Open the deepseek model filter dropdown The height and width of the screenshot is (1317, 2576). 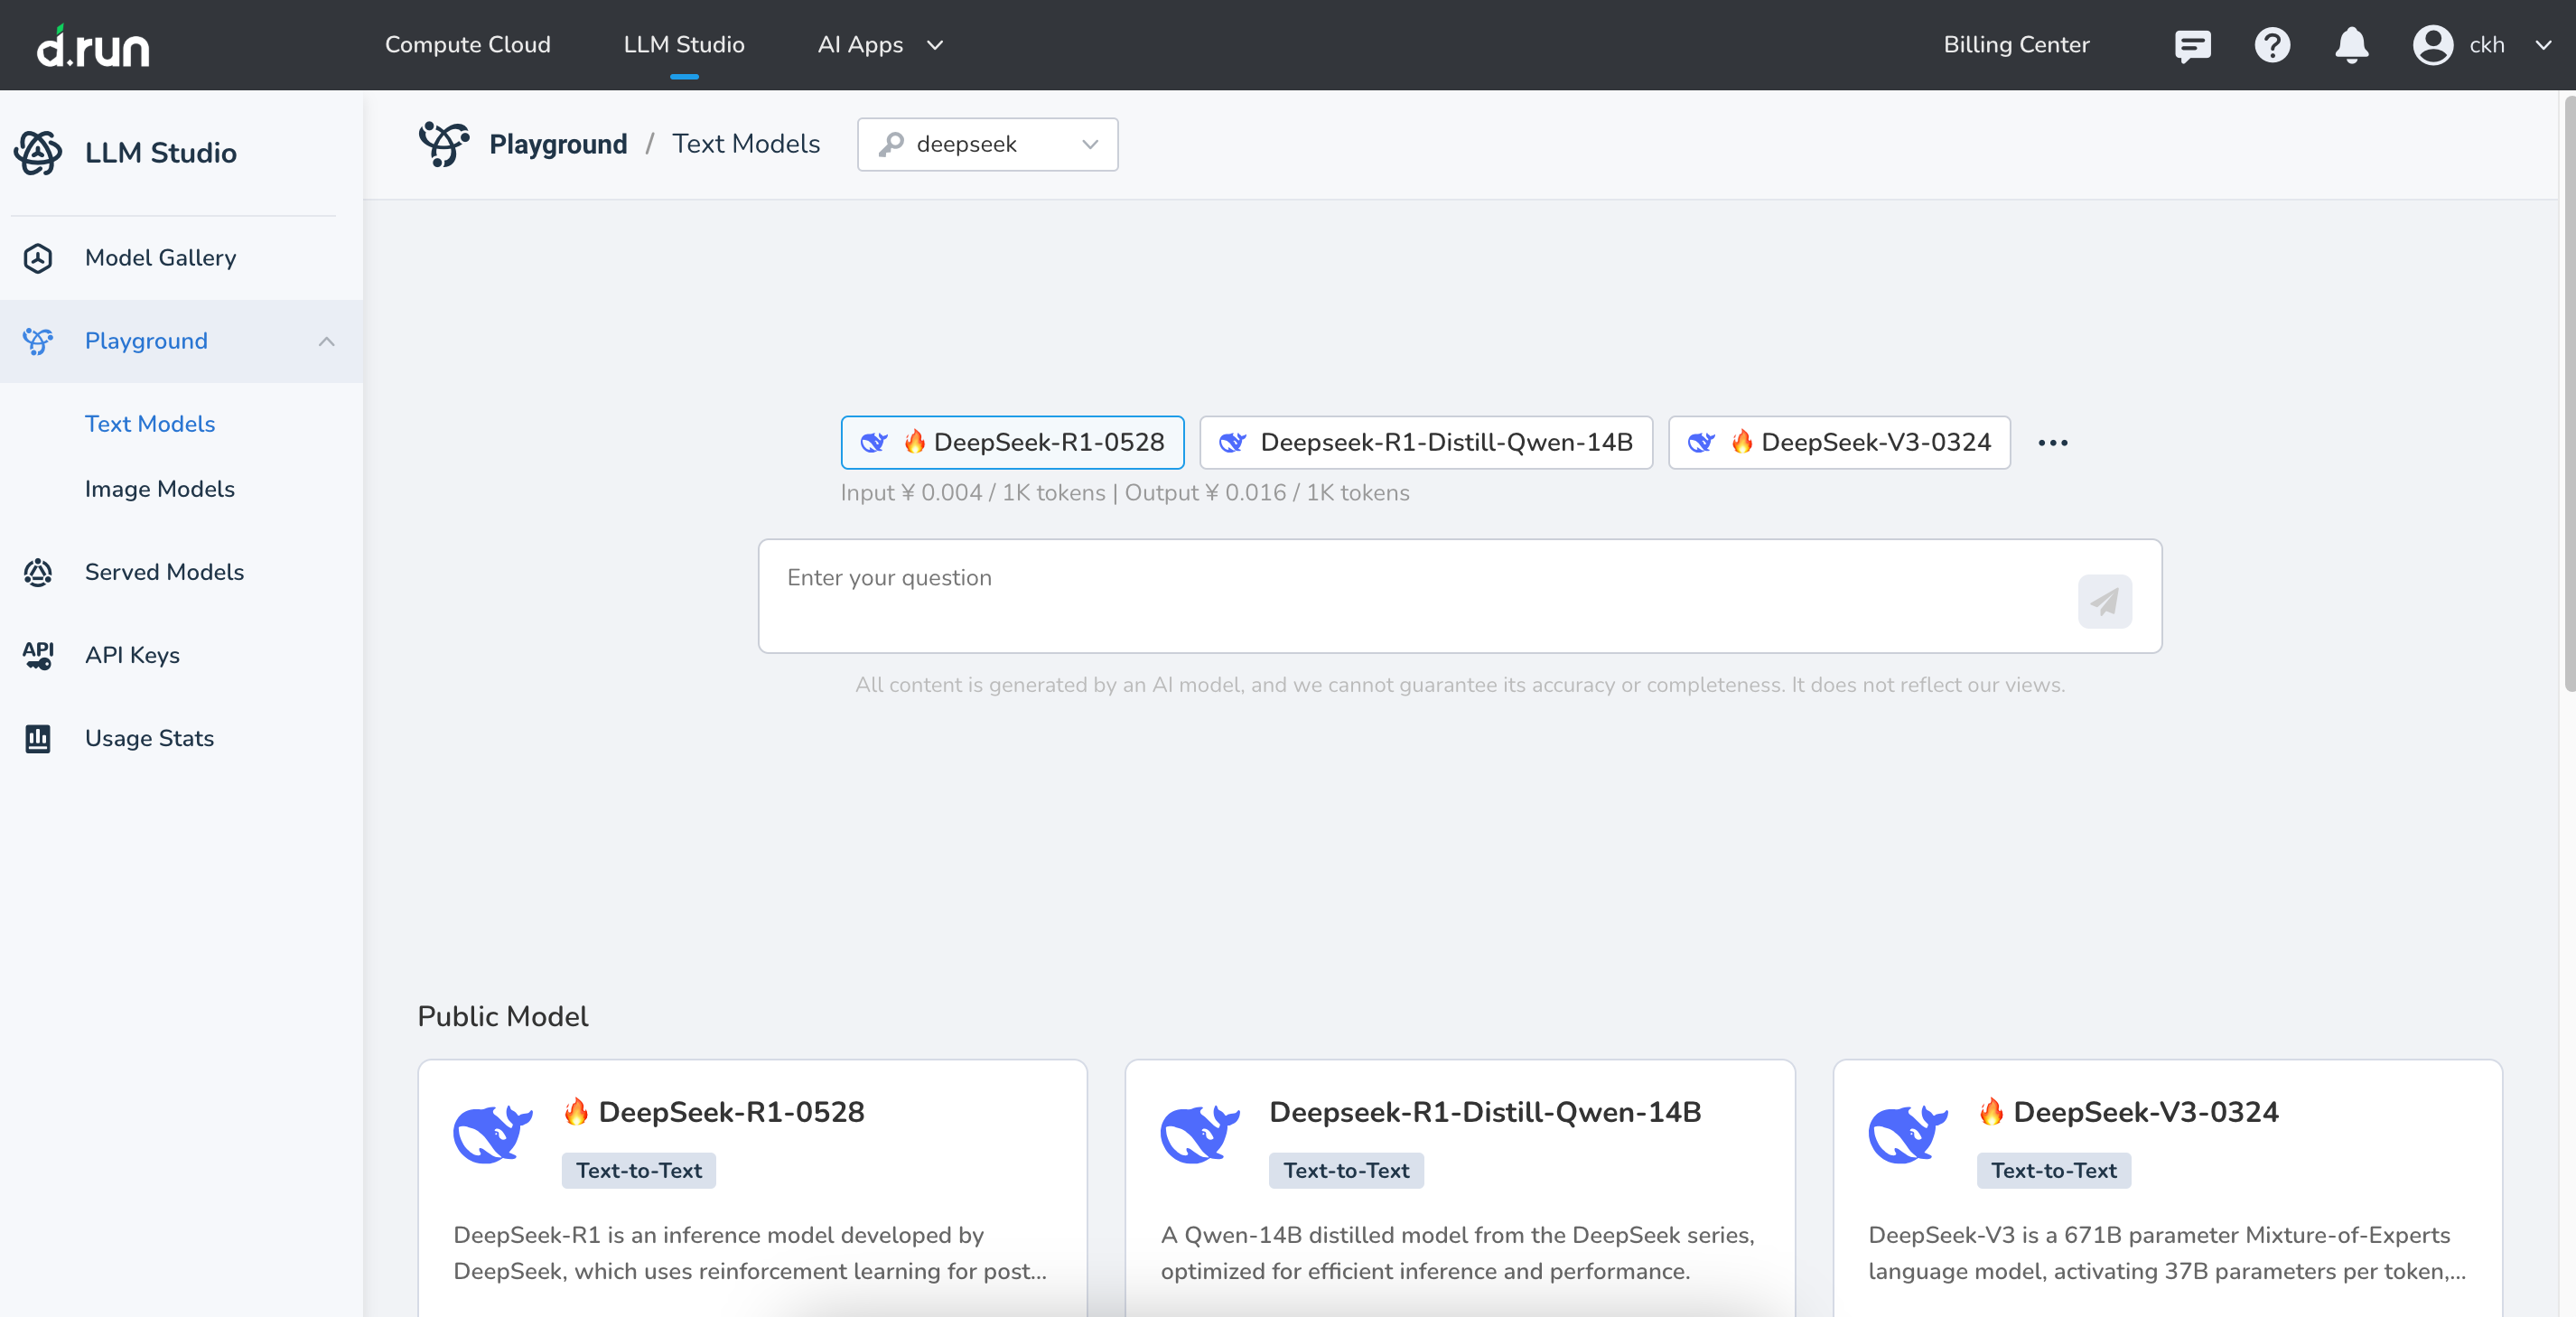tap(987, 145)
